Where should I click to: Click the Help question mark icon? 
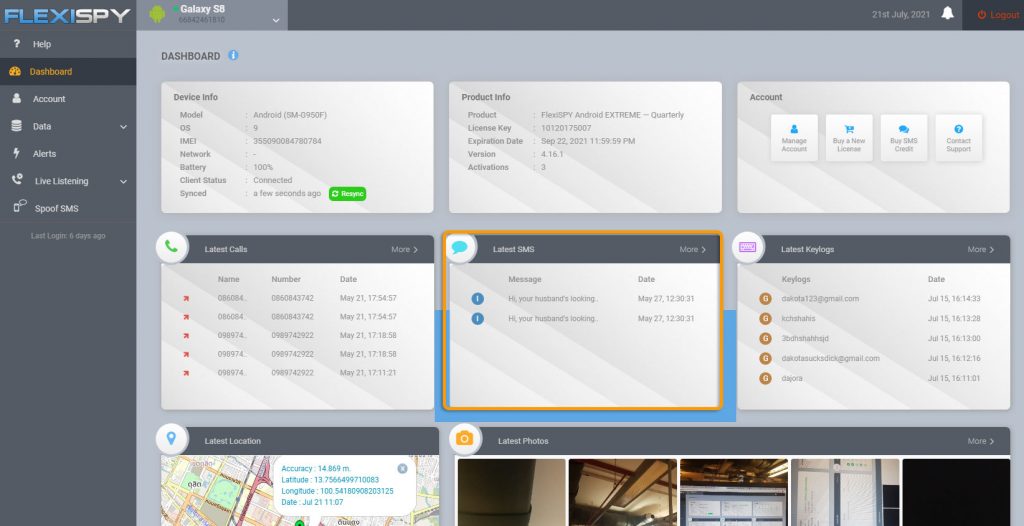tap(17, 43)
